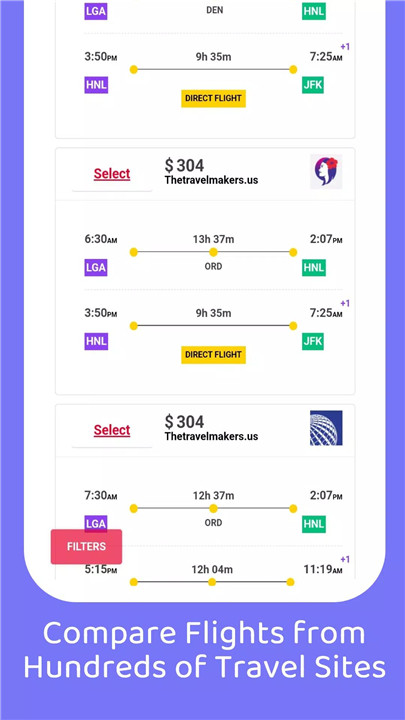405x720 pixels.
Task: Tap the green JFK tag in middle card
Action: point(313,341)
